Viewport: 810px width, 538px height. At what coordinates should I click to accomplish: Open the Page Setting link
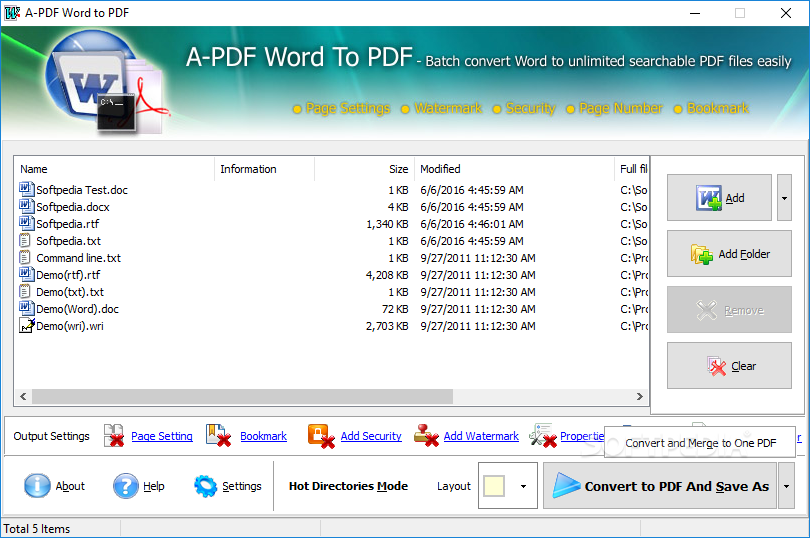point(162,436)
